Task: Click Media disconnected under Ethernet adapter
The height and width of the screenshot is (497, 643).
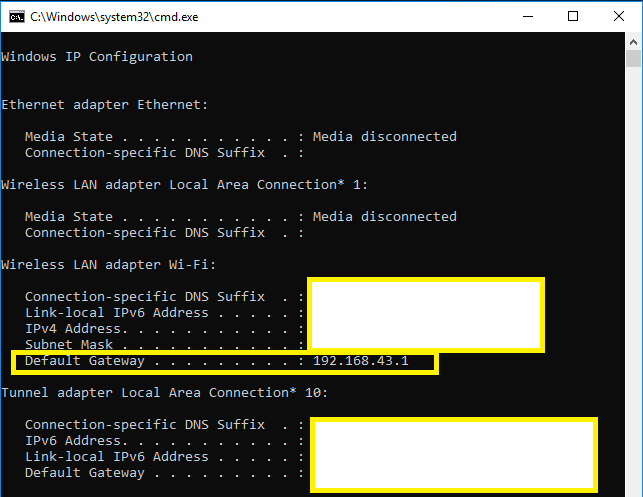Action: tap(384, 136)
